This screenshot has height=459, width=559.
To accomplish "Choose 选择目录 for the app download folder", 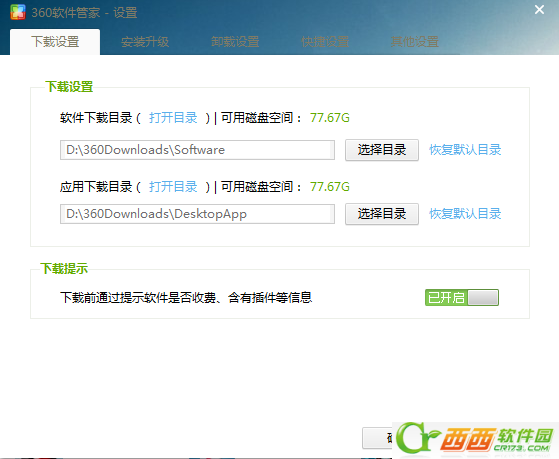I will click(x=382, y=214).
